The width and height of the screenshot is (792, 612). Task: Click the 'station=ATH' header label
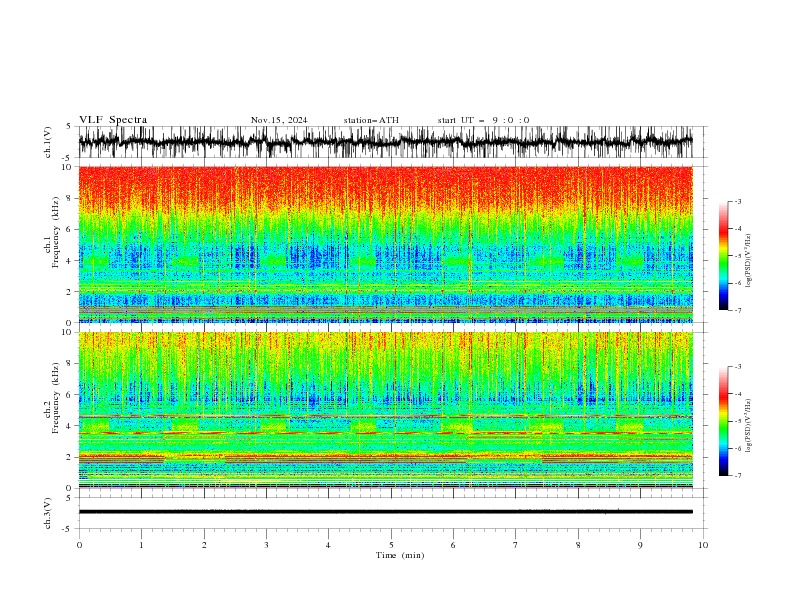pyautogui.click(x=371, y=120)
